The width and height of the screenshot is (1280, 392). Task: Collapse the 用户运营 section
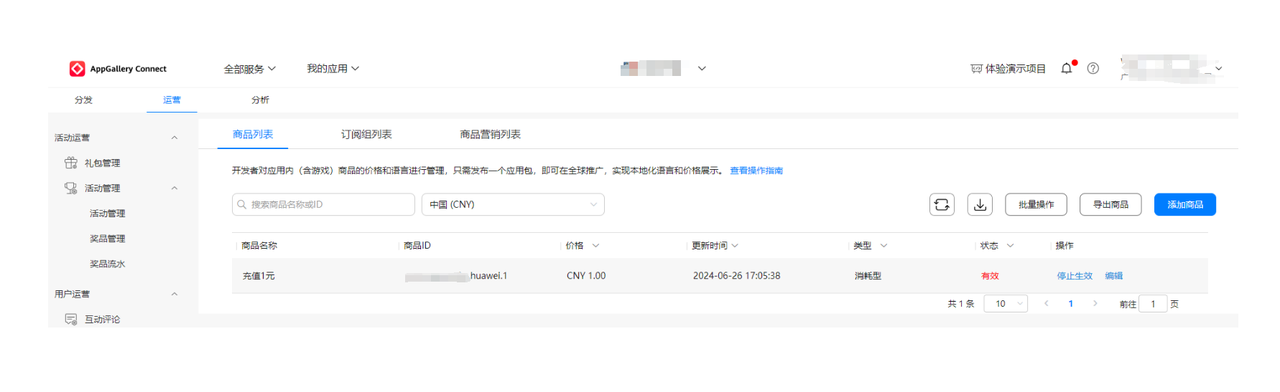175,294
